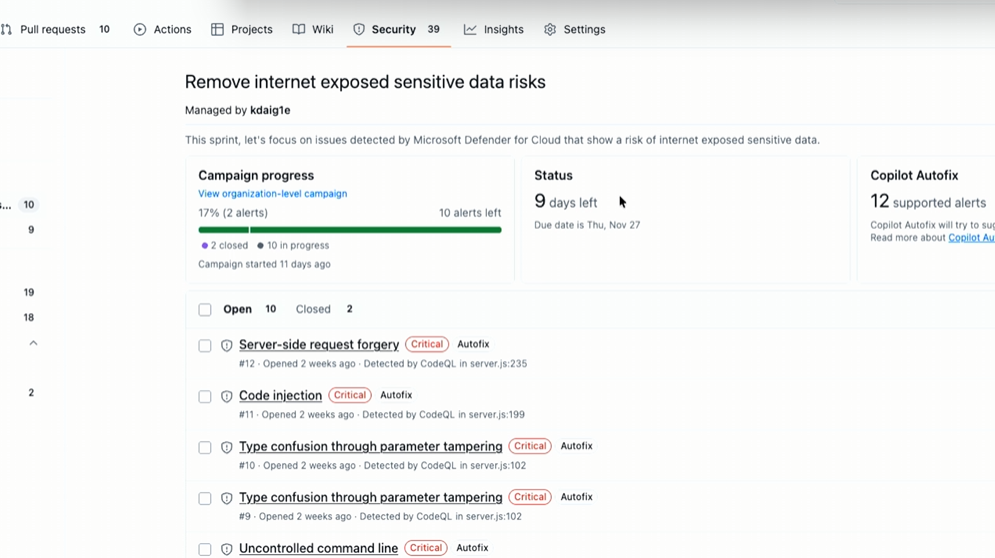Viewport: 995px width, 558px height.
Task: Click the Wiki book icon
Action: [x=299, y=30]
